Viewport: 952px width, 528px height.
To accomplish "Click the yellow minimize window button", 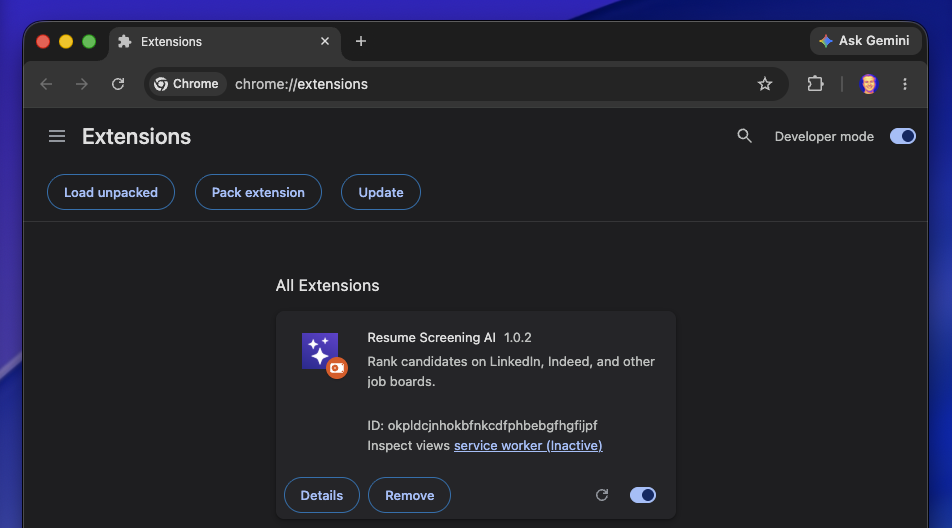I will click(x=66, y=41).
